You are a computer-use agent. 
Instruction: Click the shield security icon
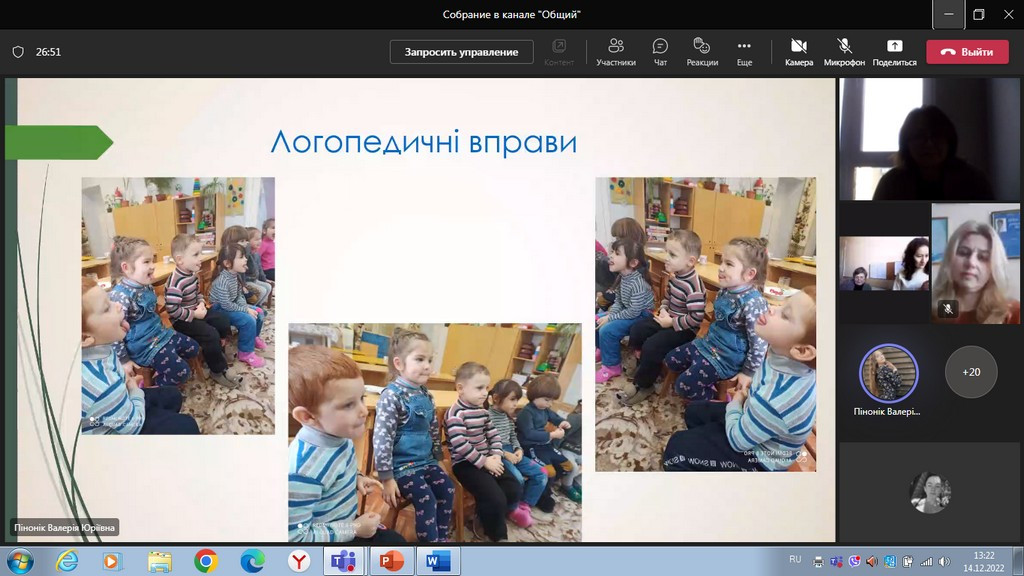18,52
